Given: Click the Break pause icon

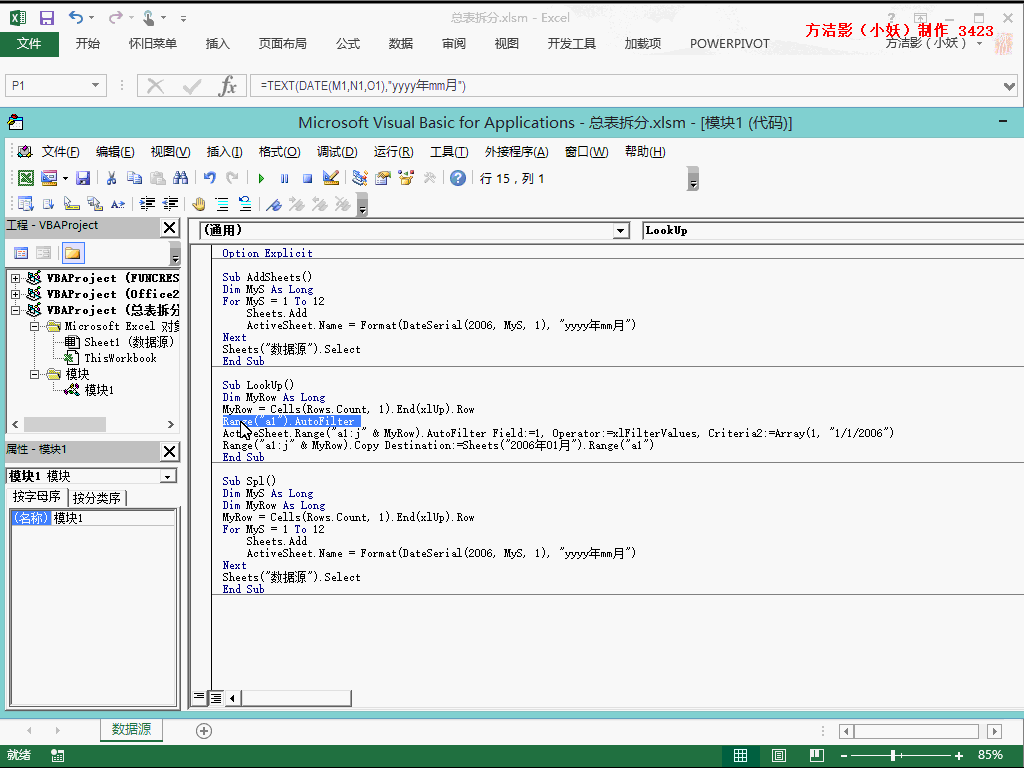Looking at the screenshot, I should [x=285, y=178].
